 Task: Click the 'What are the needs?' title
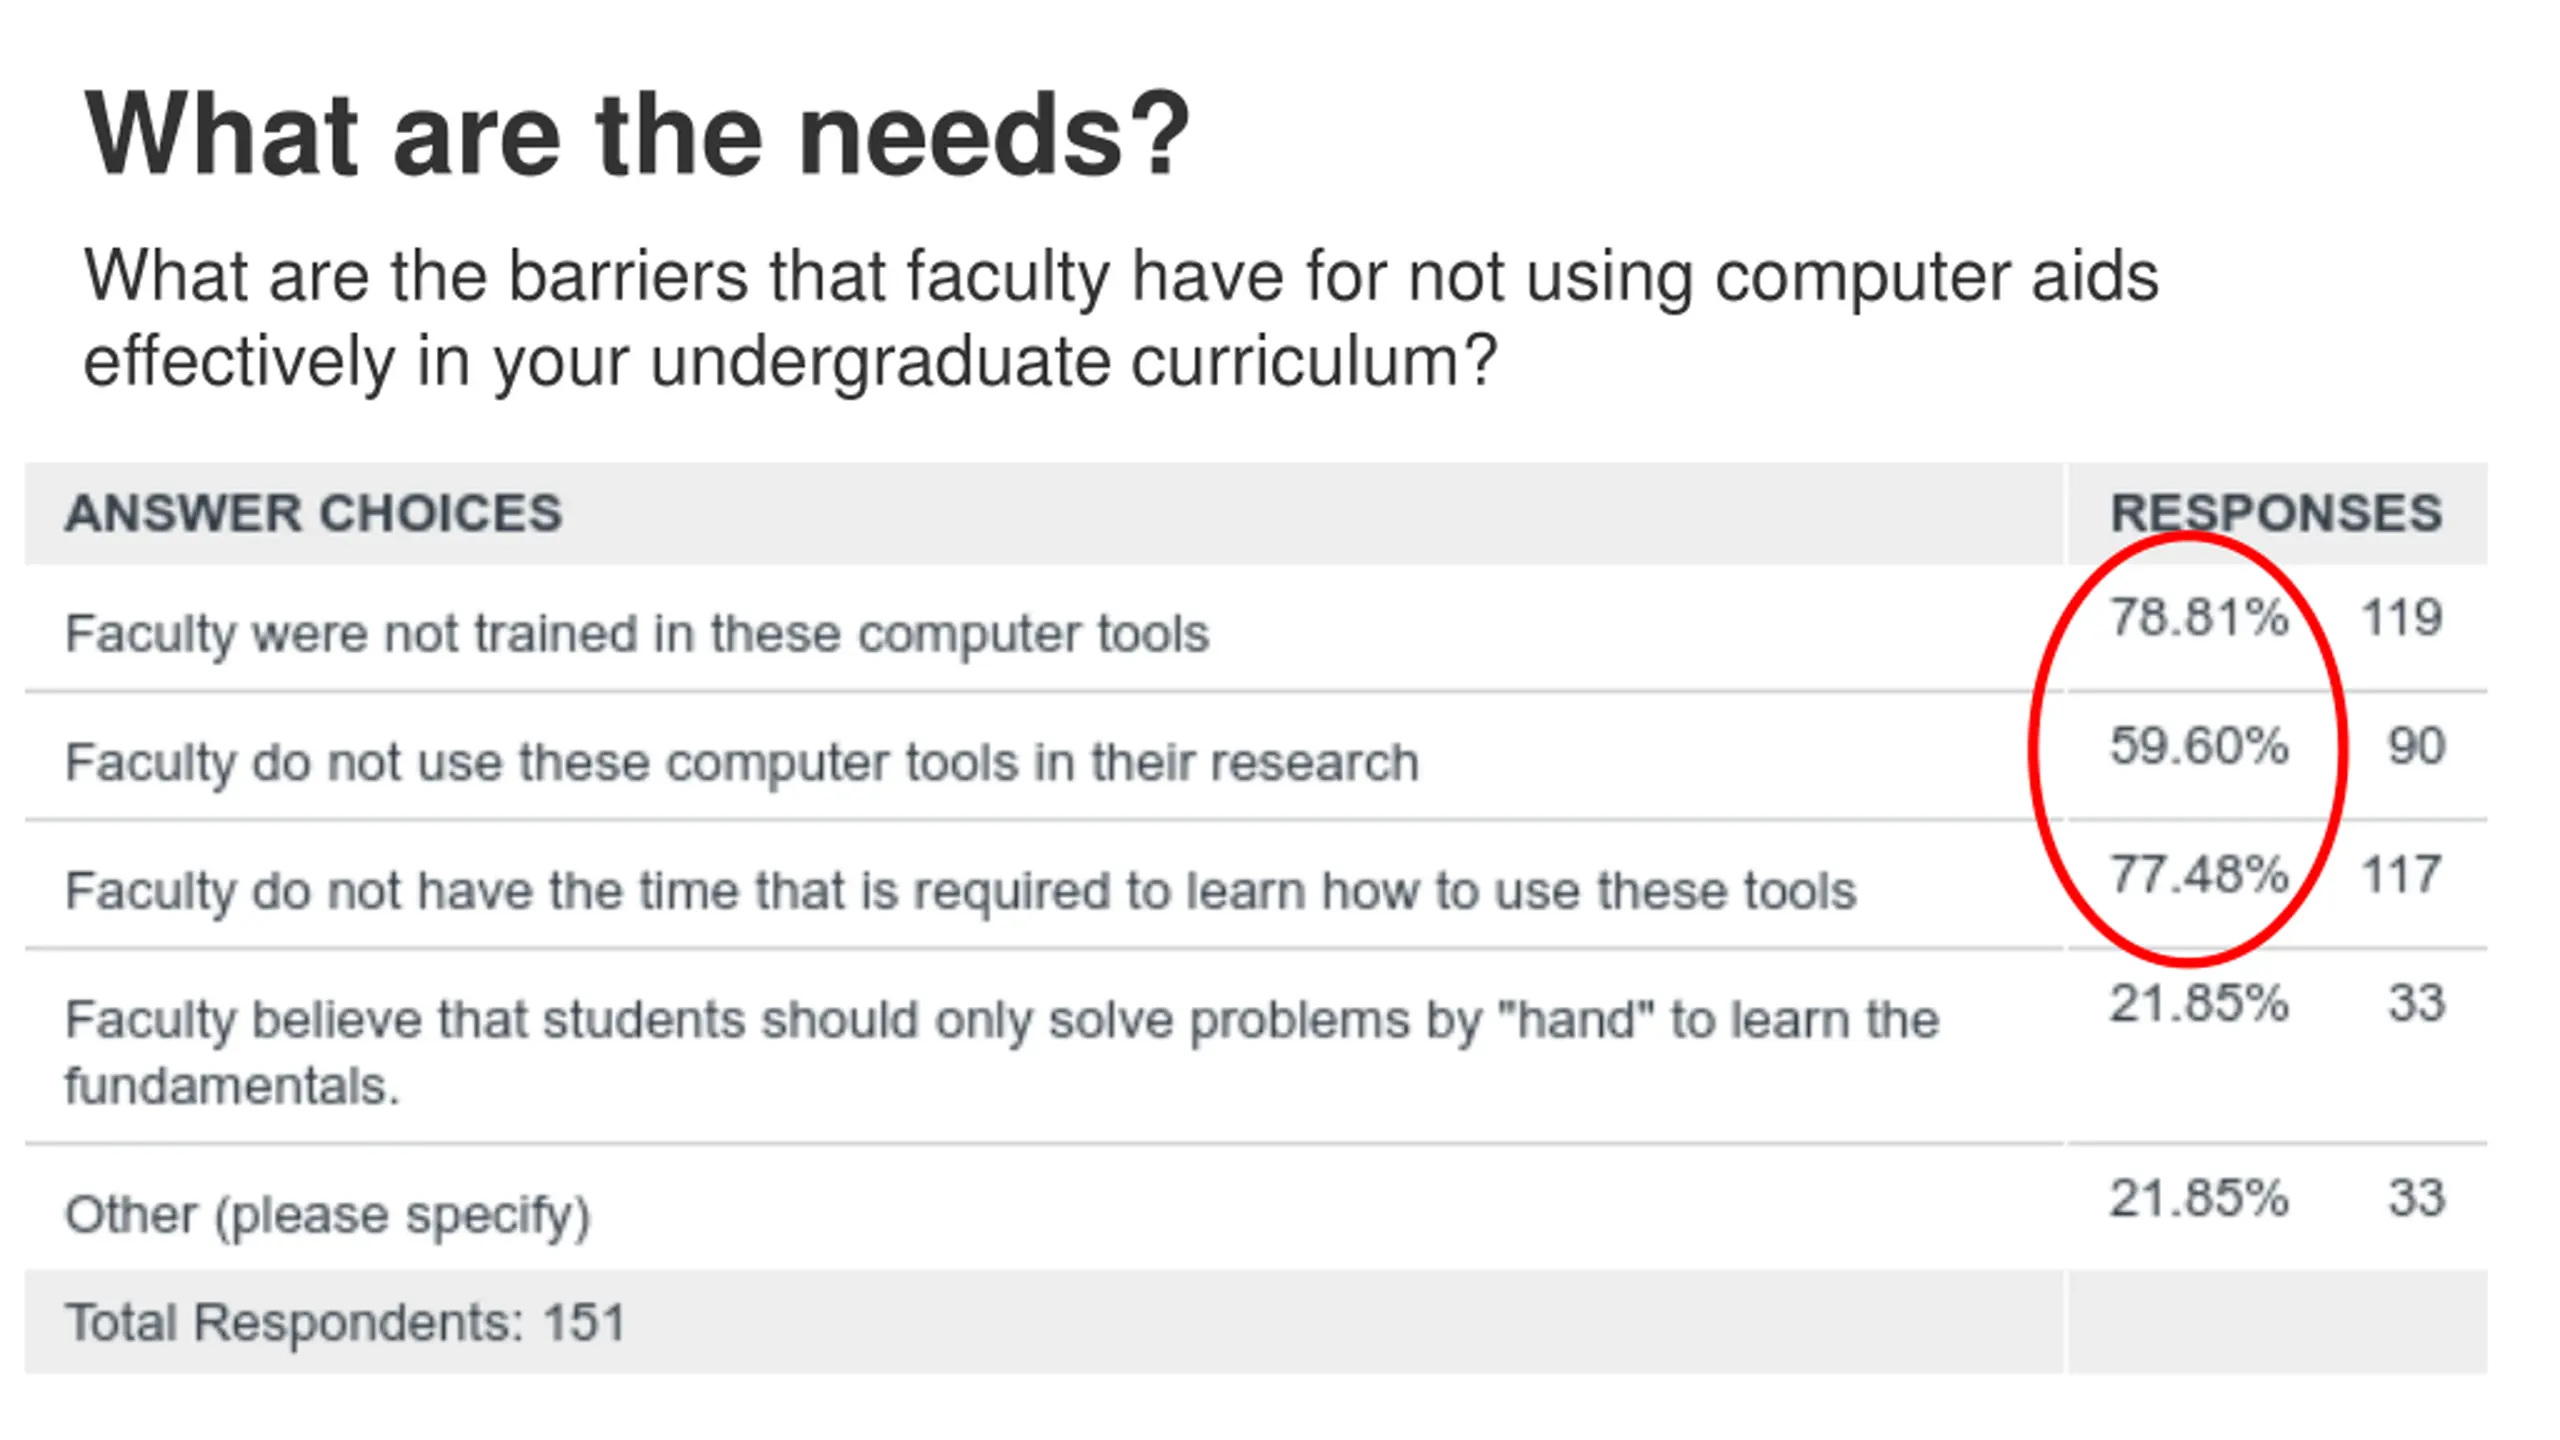(637, 134)
